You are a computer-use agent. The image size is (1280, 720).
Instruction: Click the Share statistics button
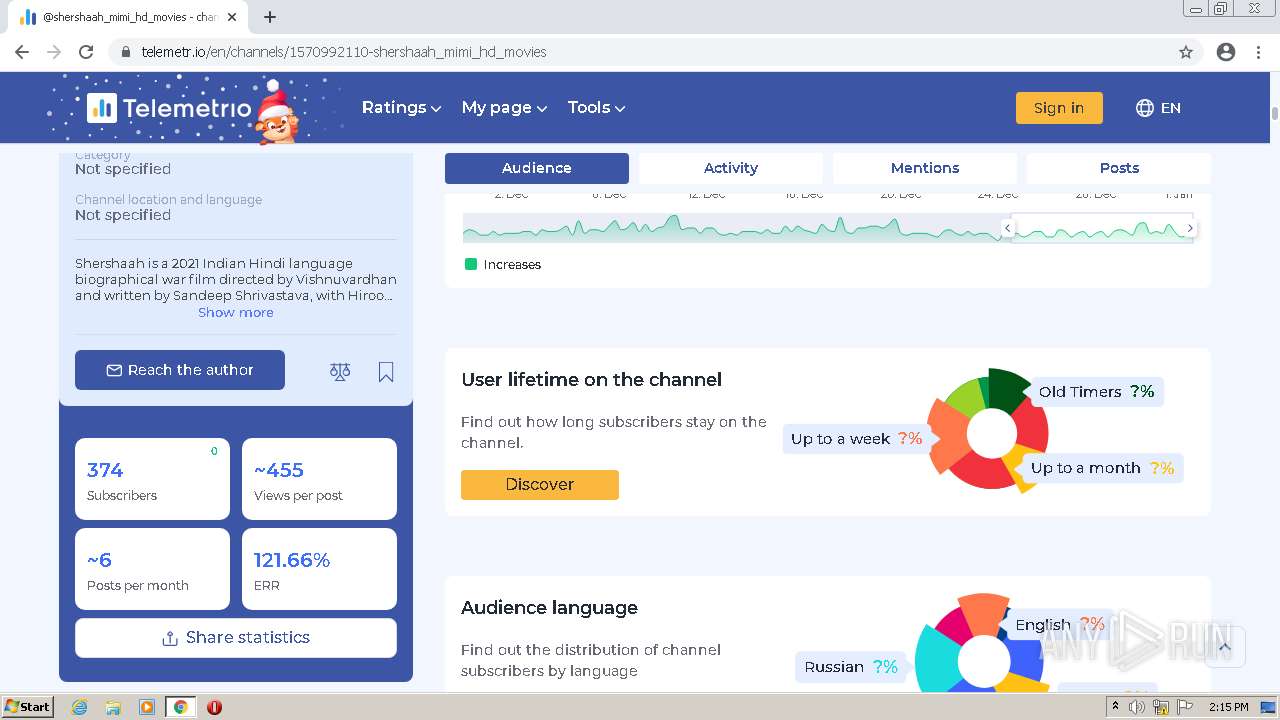click(x=236, y=638)
